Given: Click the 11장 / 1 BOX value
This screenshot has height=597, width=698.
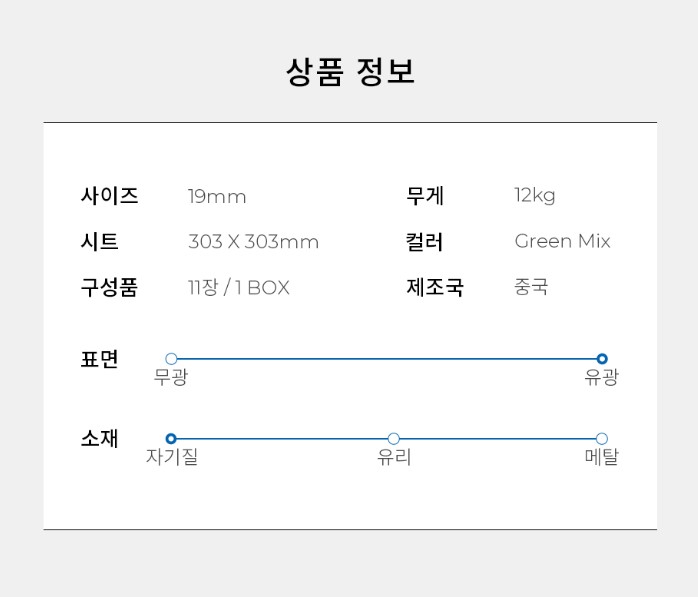Looking at the screenshot, I should coord(238,288).
